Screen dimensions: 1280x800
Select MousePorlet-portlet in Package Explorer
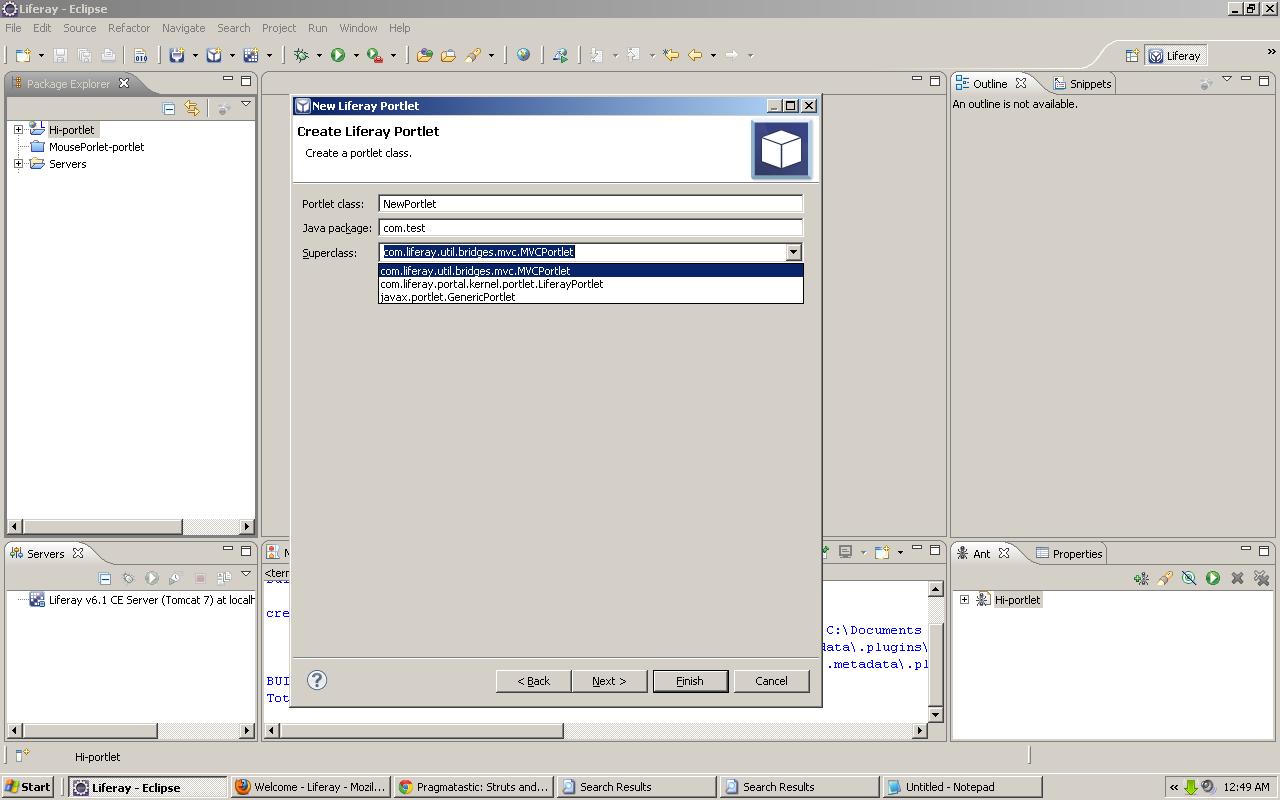(96, 147)
